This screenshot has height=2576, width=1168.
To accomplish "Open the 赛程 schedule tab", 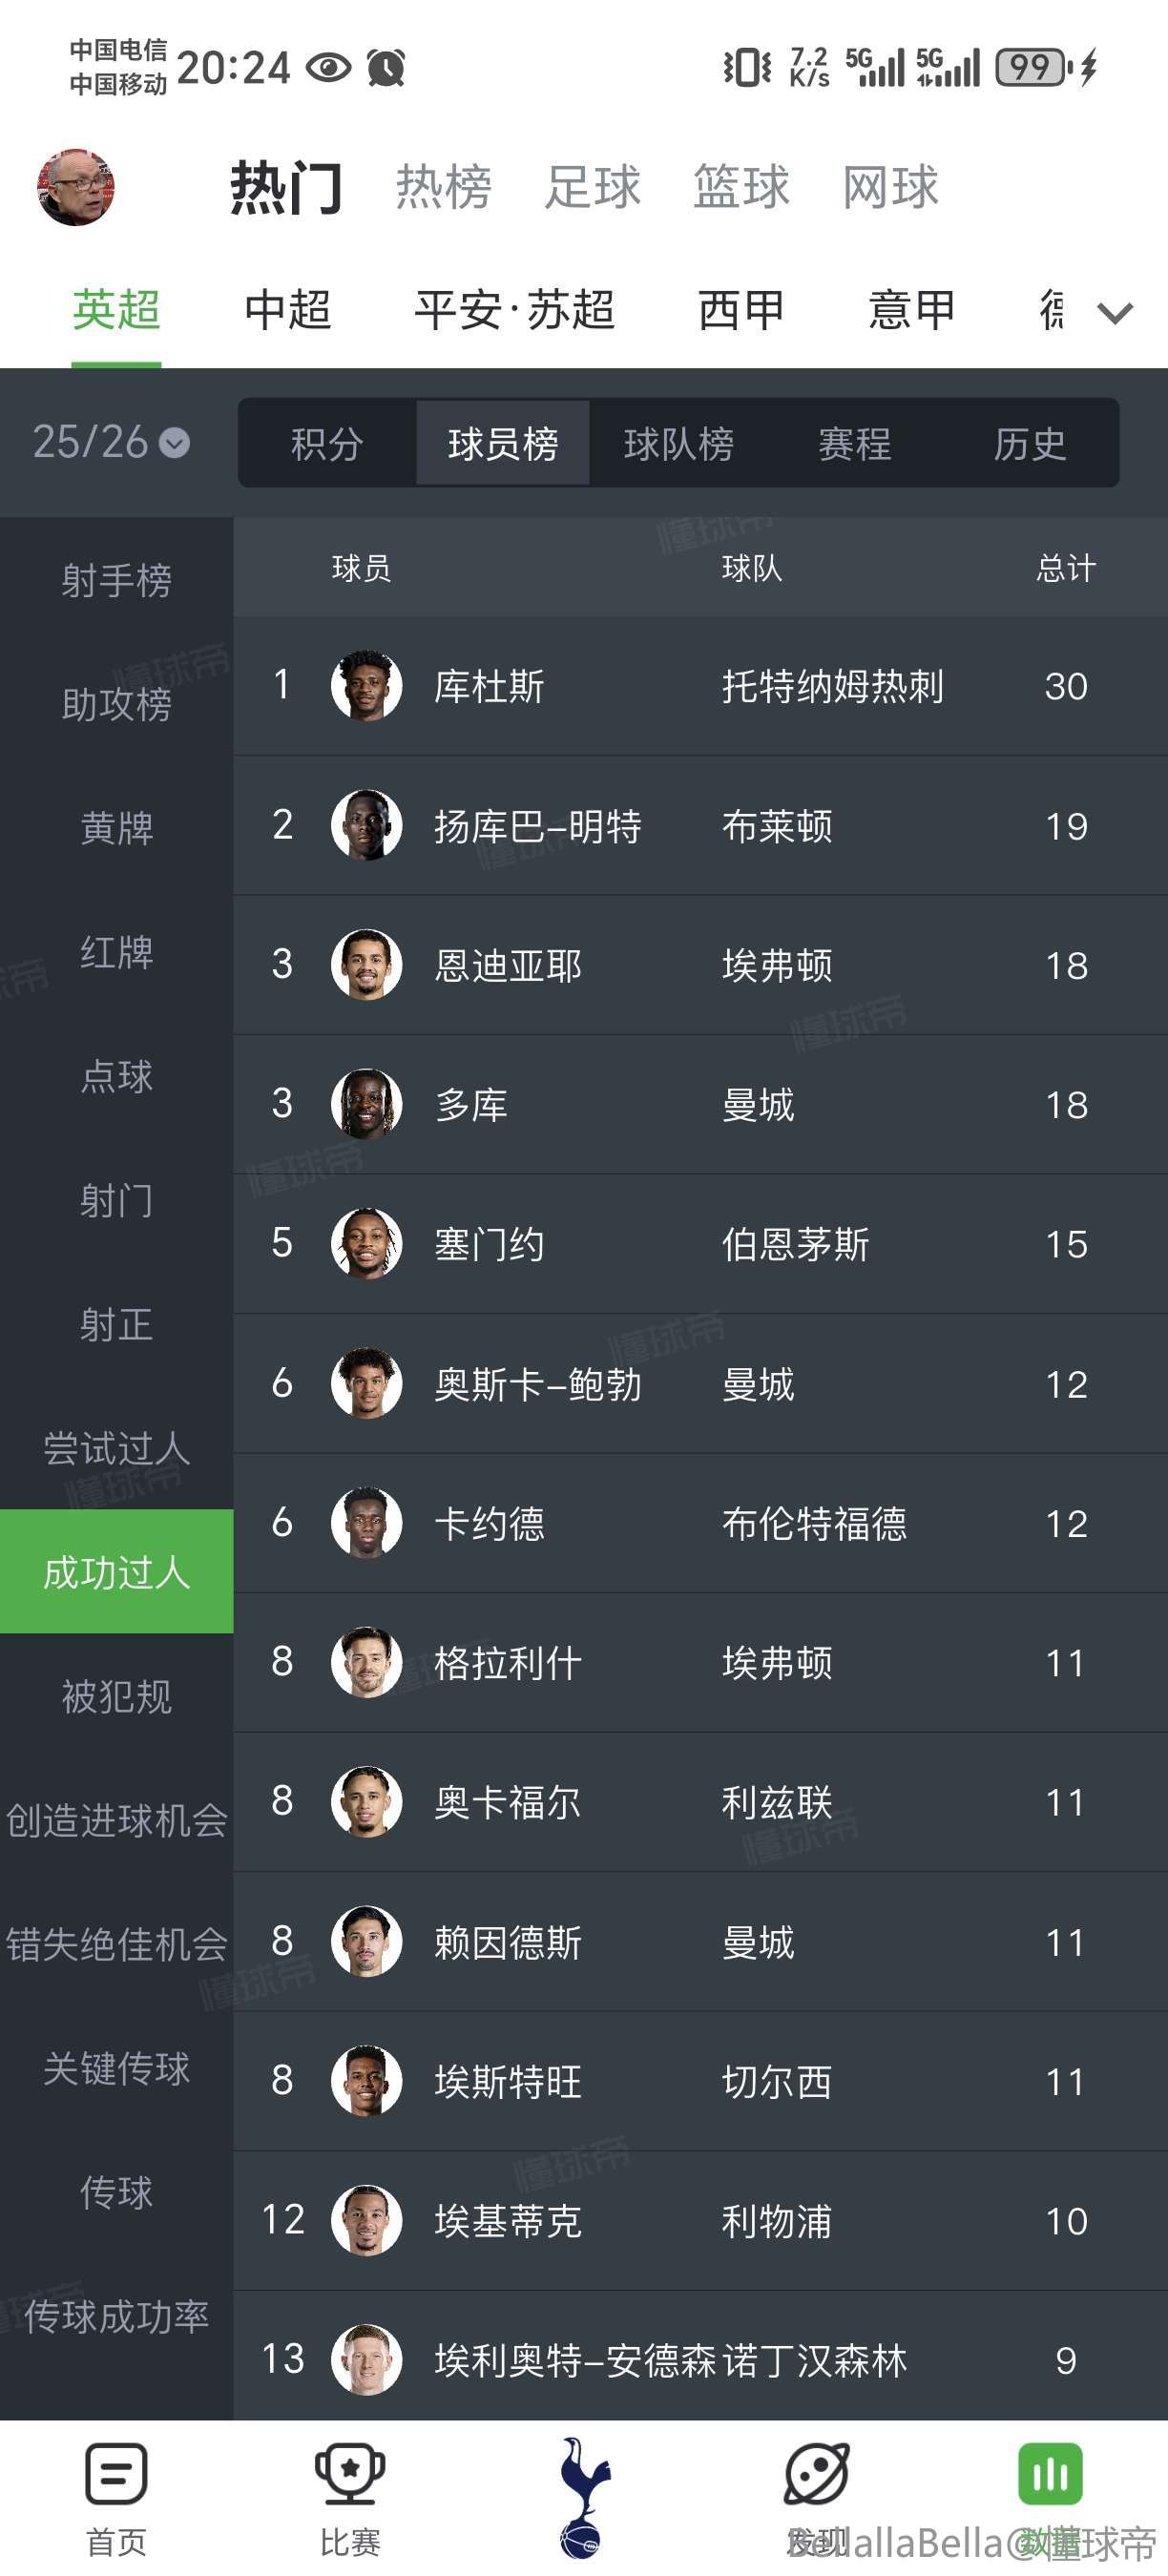I will (x=855, y=444).
